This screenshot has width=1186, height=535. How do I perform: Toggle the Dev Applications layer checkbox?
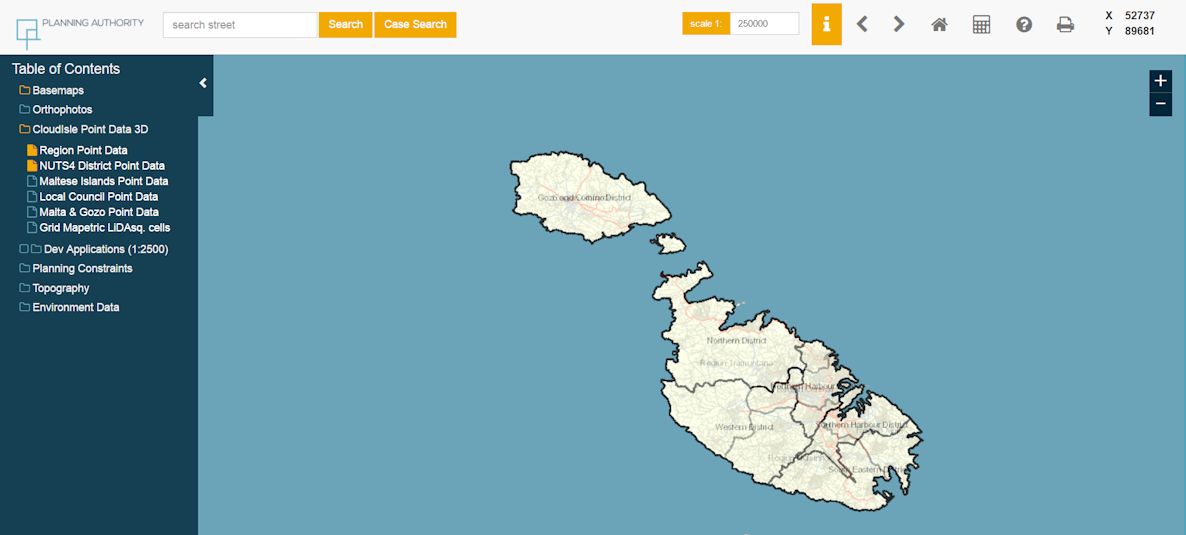pyautogui.click(x=24, y=249)
